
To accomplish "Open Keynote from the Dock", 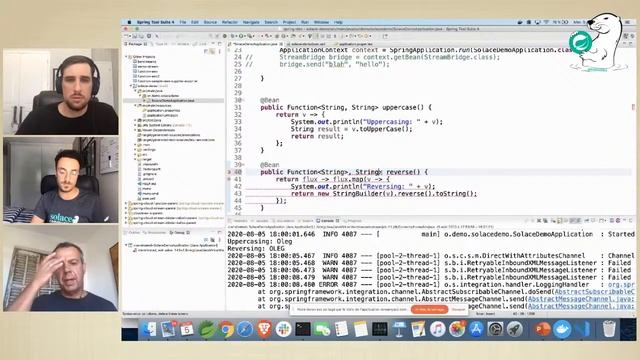I will click(399, 329).
